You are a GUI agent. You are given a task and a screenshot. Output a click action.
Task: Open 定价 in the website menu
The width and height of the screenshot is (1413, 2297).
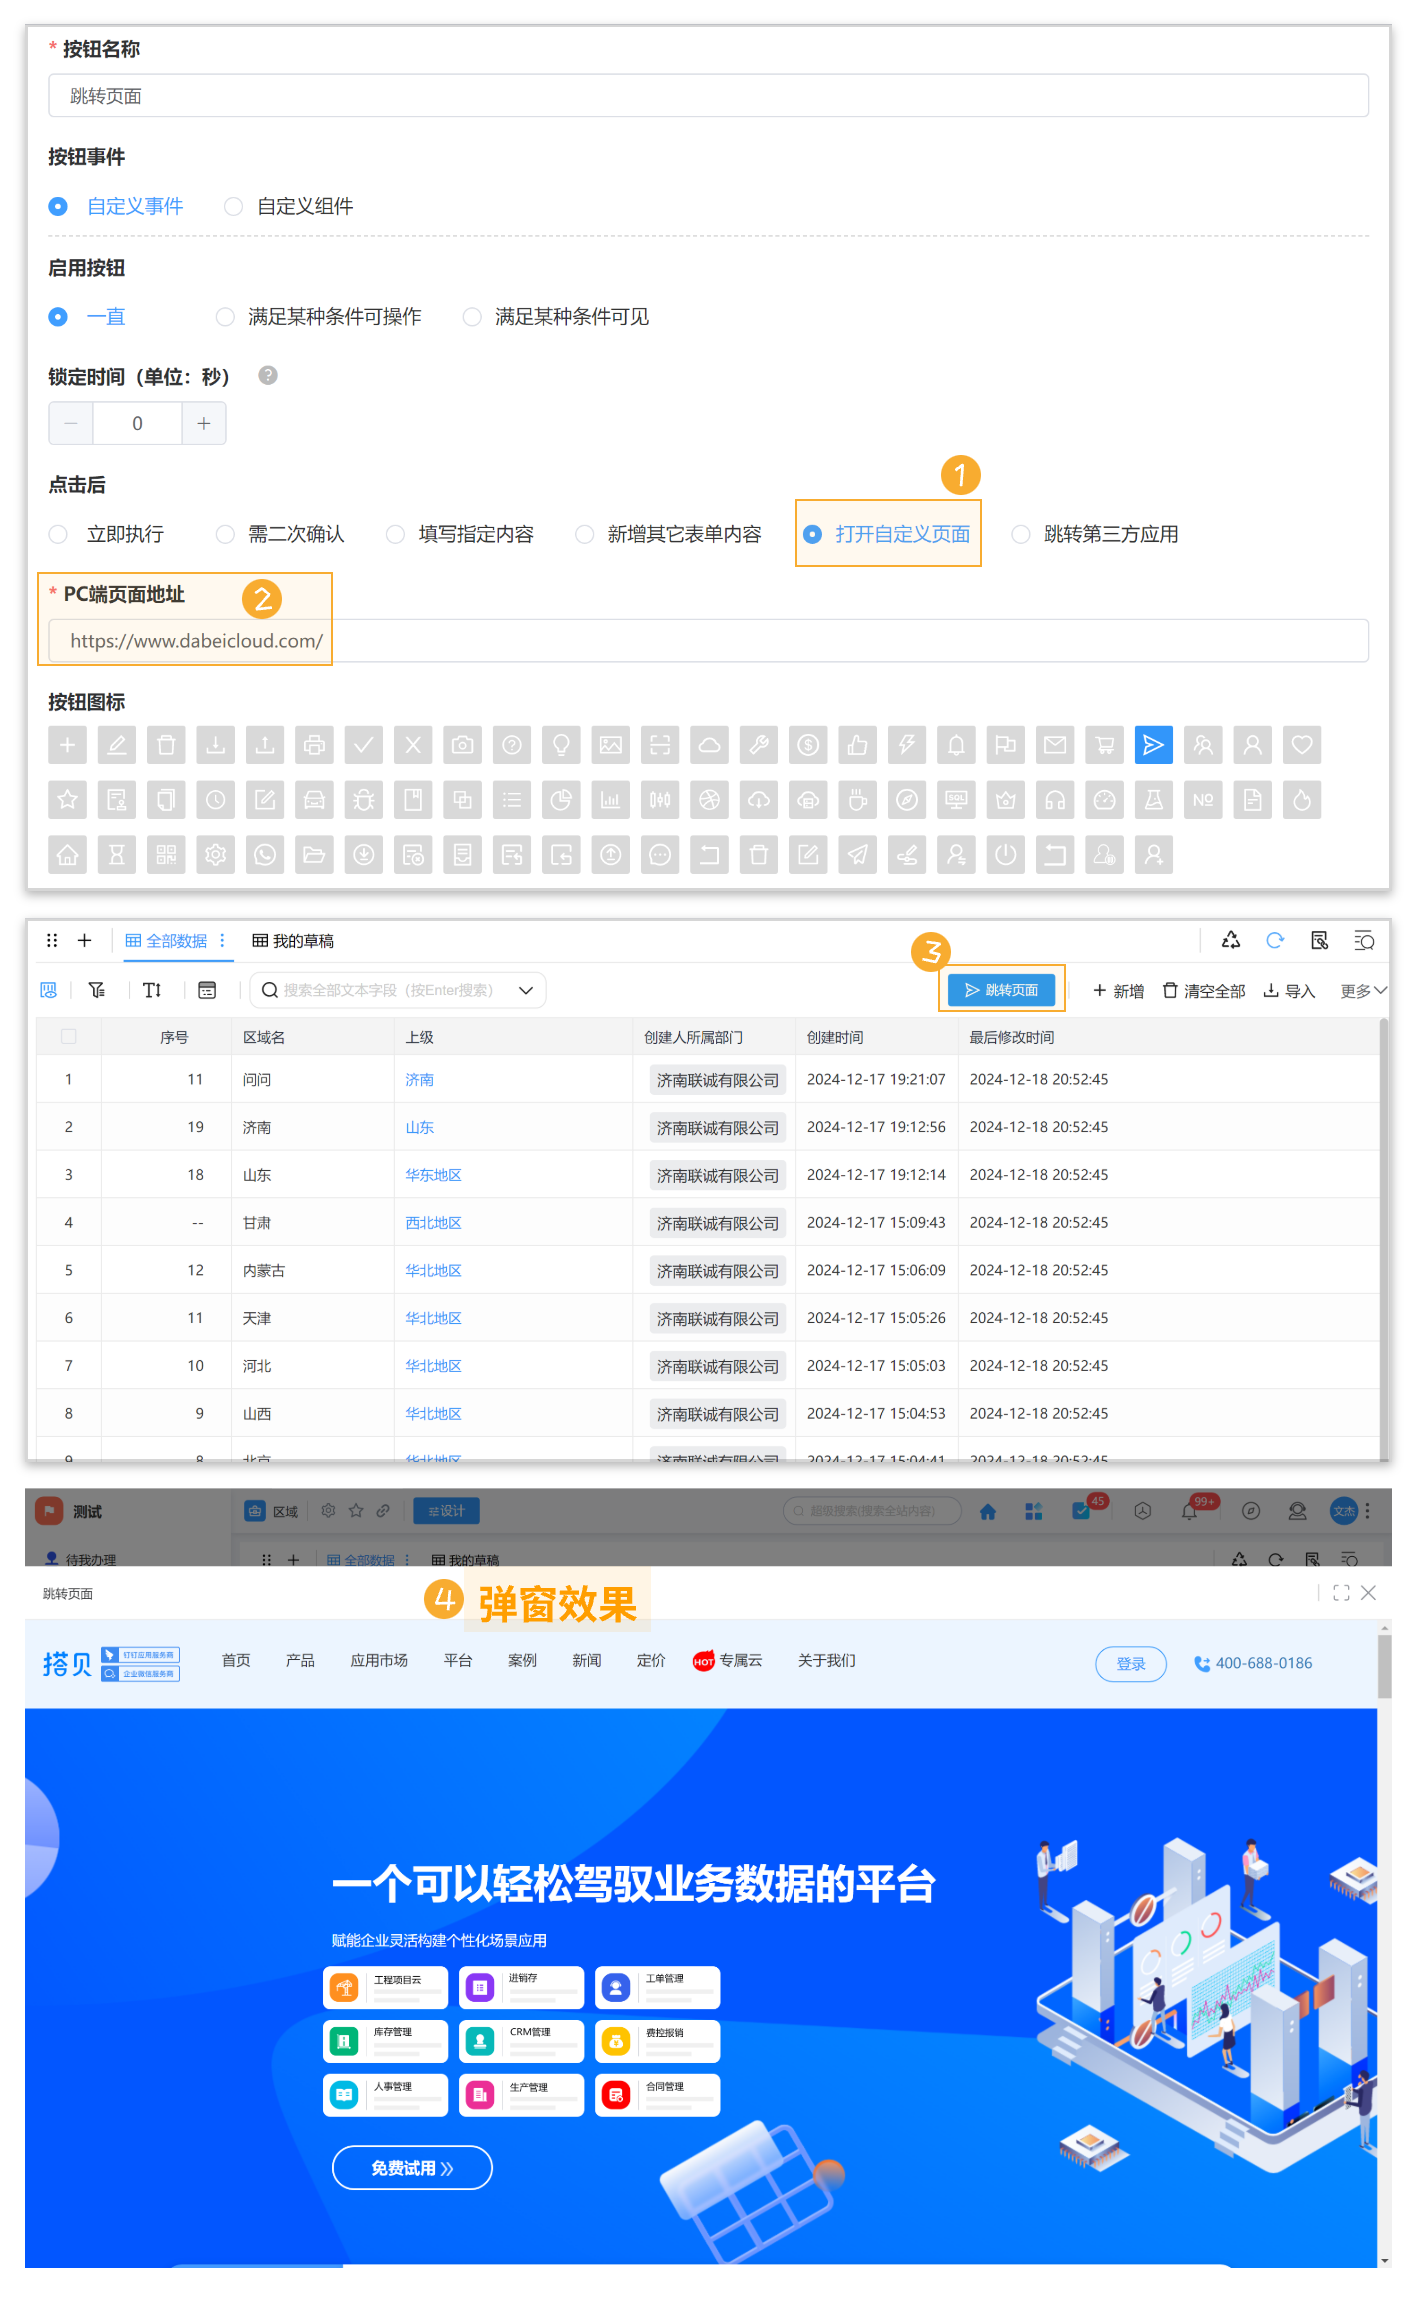tap(651, 1660)
